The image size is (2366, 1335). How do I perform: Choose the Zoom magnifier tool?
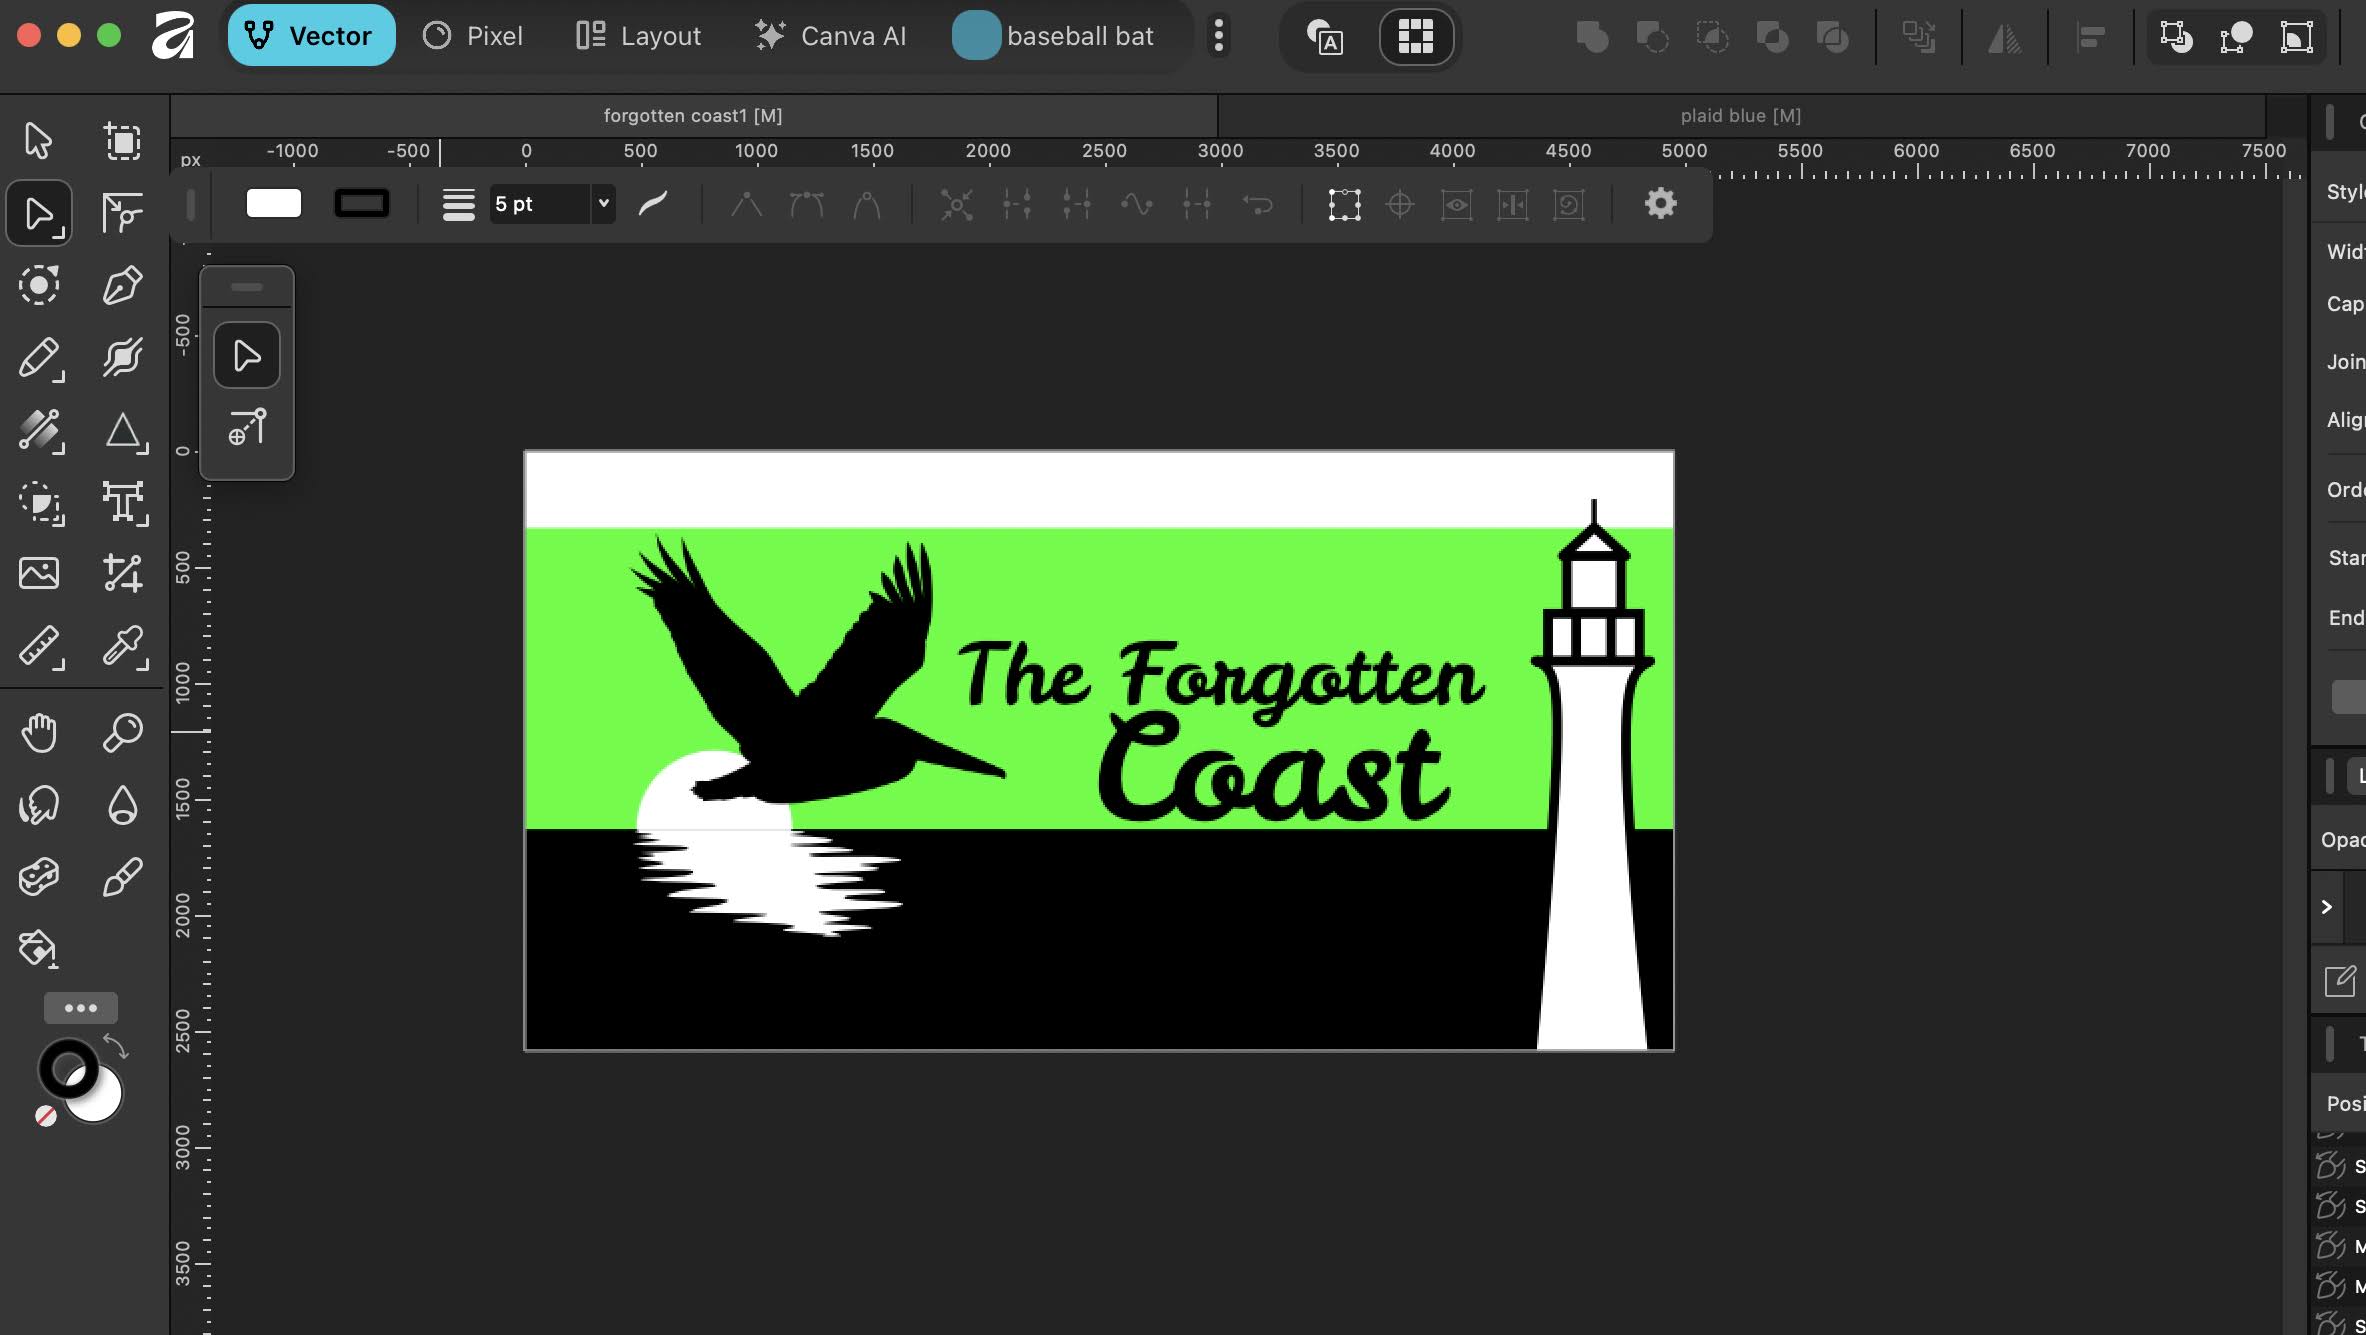123,733
